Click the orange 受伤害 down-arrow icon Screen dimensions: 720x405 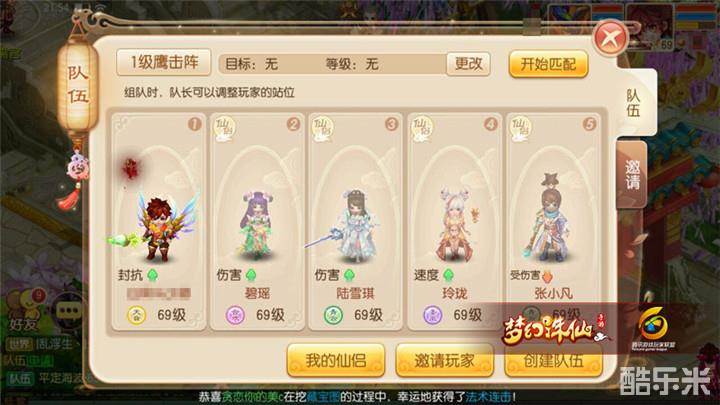(x=547, y=276)
